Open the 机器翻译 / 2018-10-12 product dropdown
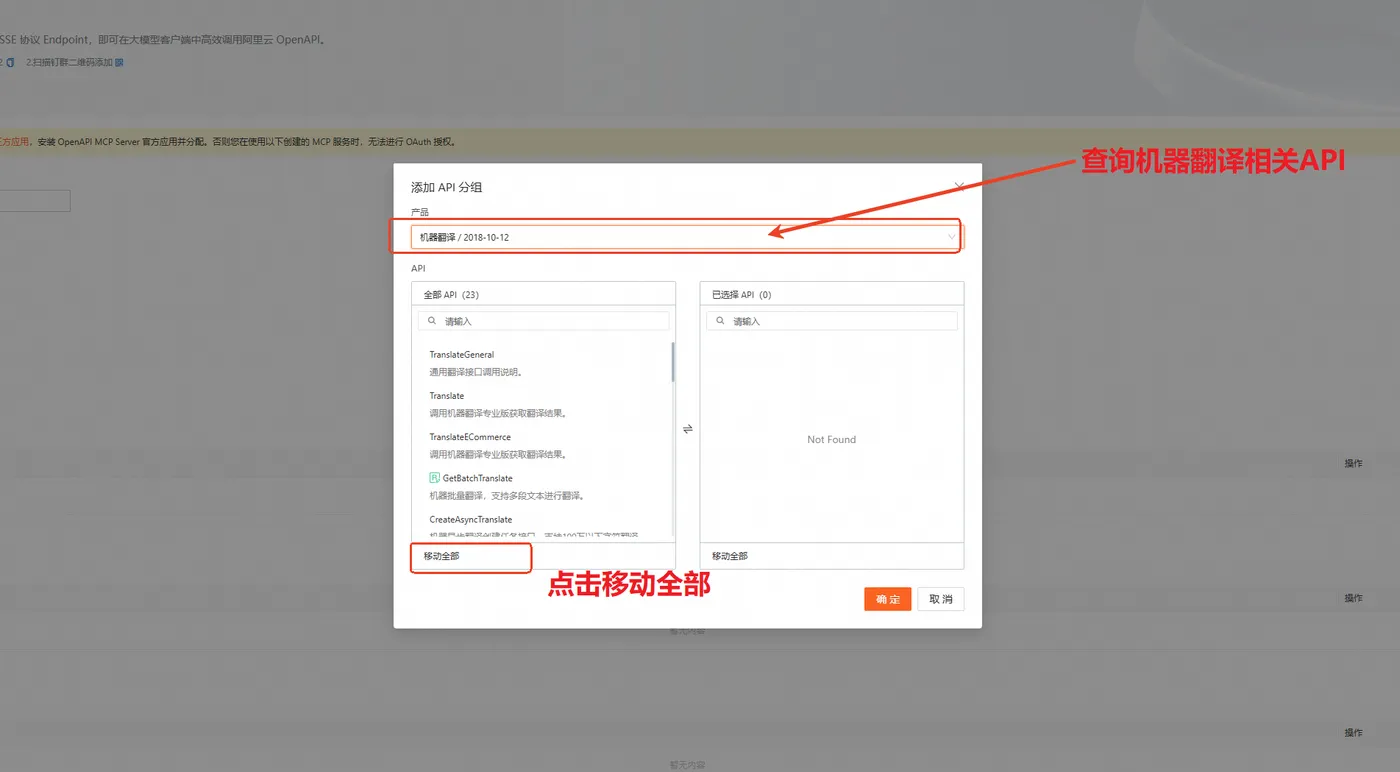Screen dimensions: 1400x772 pos(687,237)
